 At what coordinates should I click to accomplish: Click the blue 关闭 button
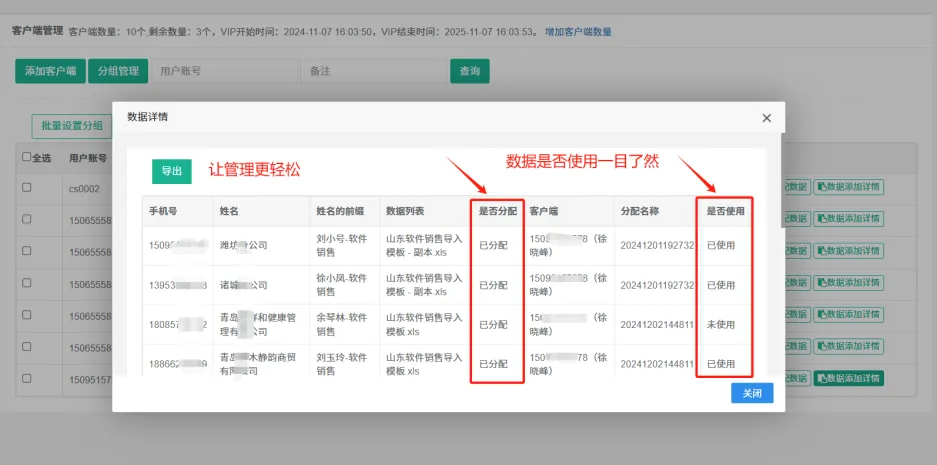point(752,393)
